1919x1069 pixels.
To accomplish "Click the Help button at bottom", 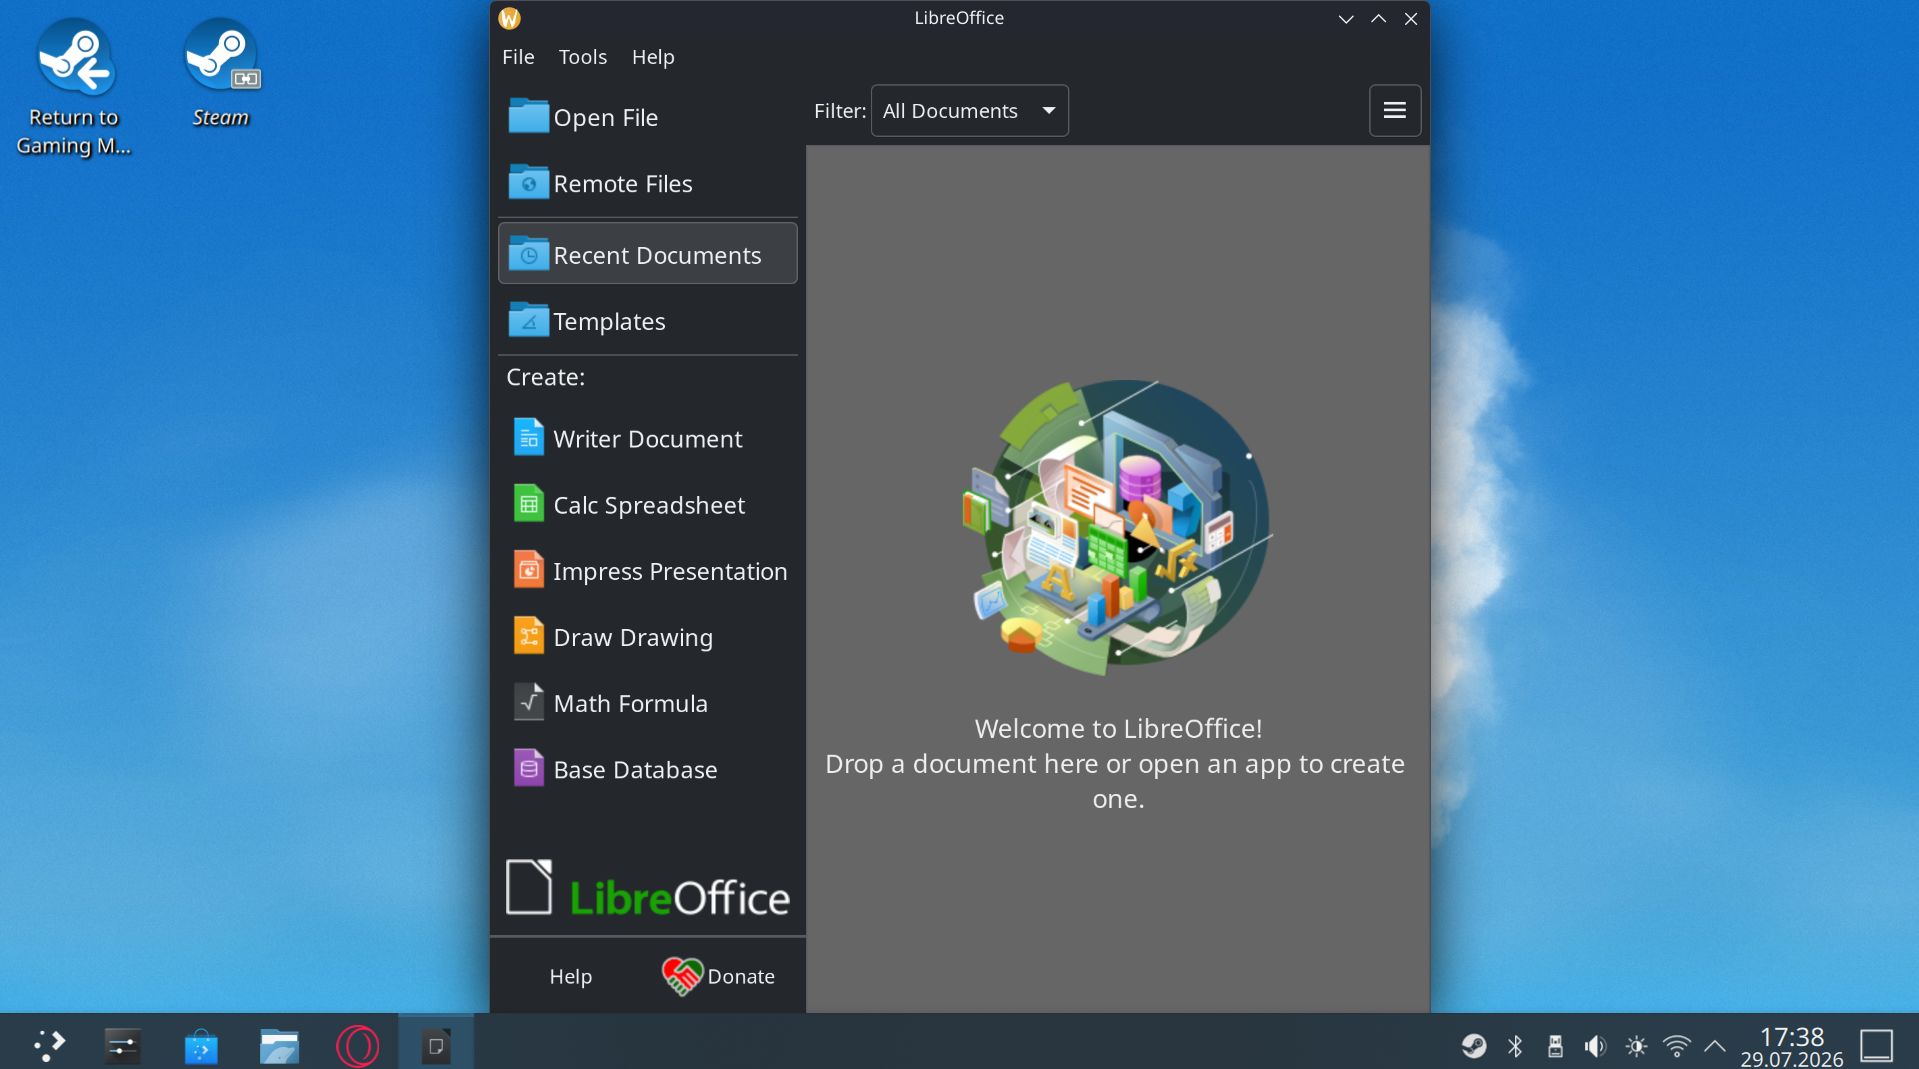I will click(570, 976).
